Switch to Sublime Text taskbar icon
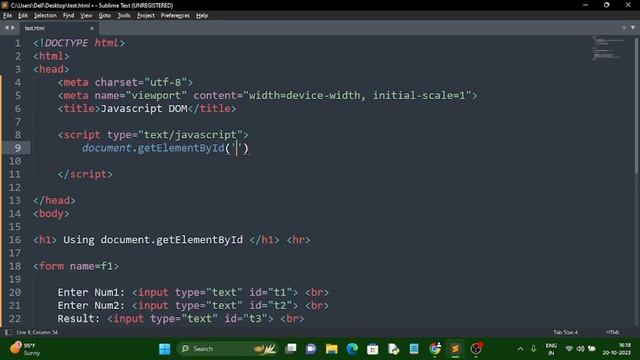 click(455, 349)
